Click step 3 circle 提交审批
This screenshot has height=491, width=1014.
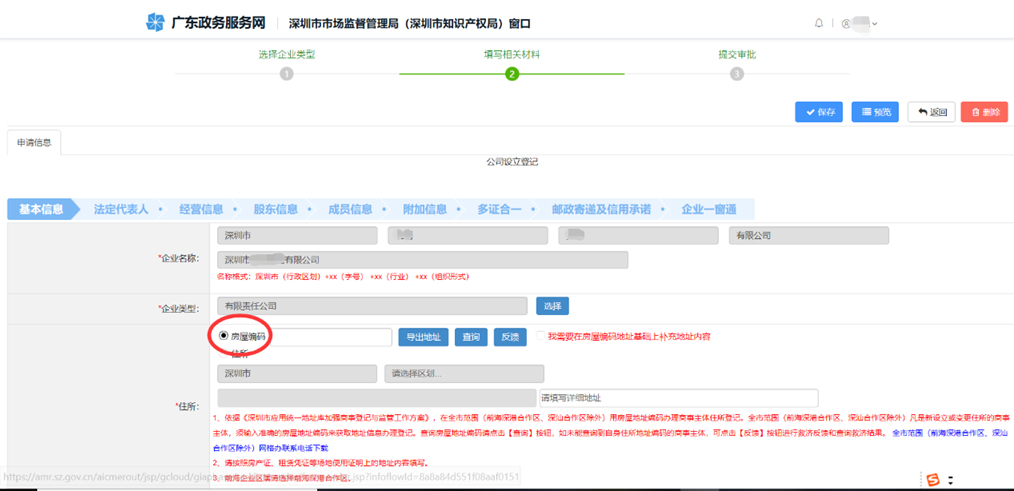737,73
